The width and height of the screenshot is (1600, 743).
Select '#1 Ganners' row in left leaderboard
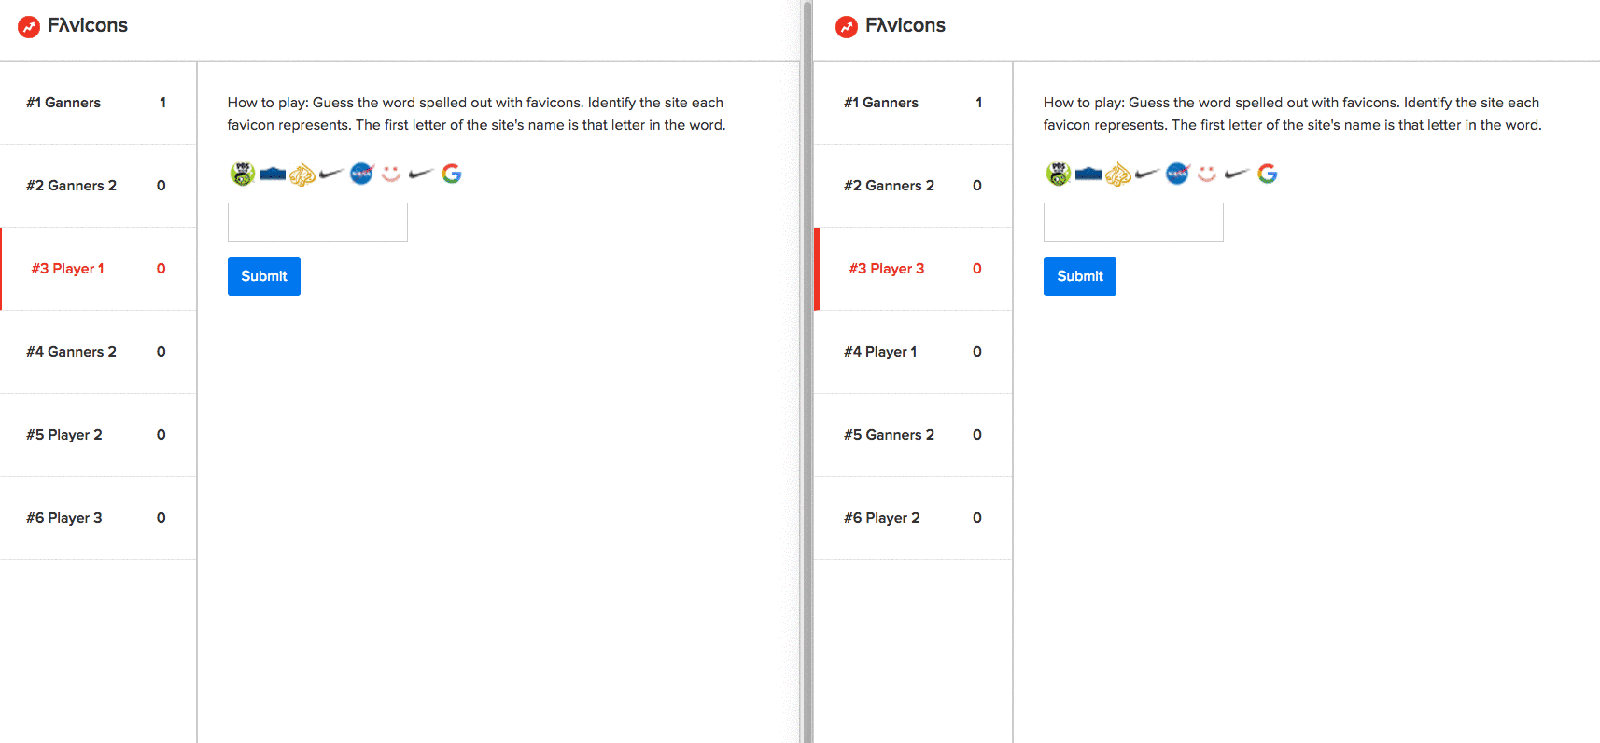click(x=98, y=103)
